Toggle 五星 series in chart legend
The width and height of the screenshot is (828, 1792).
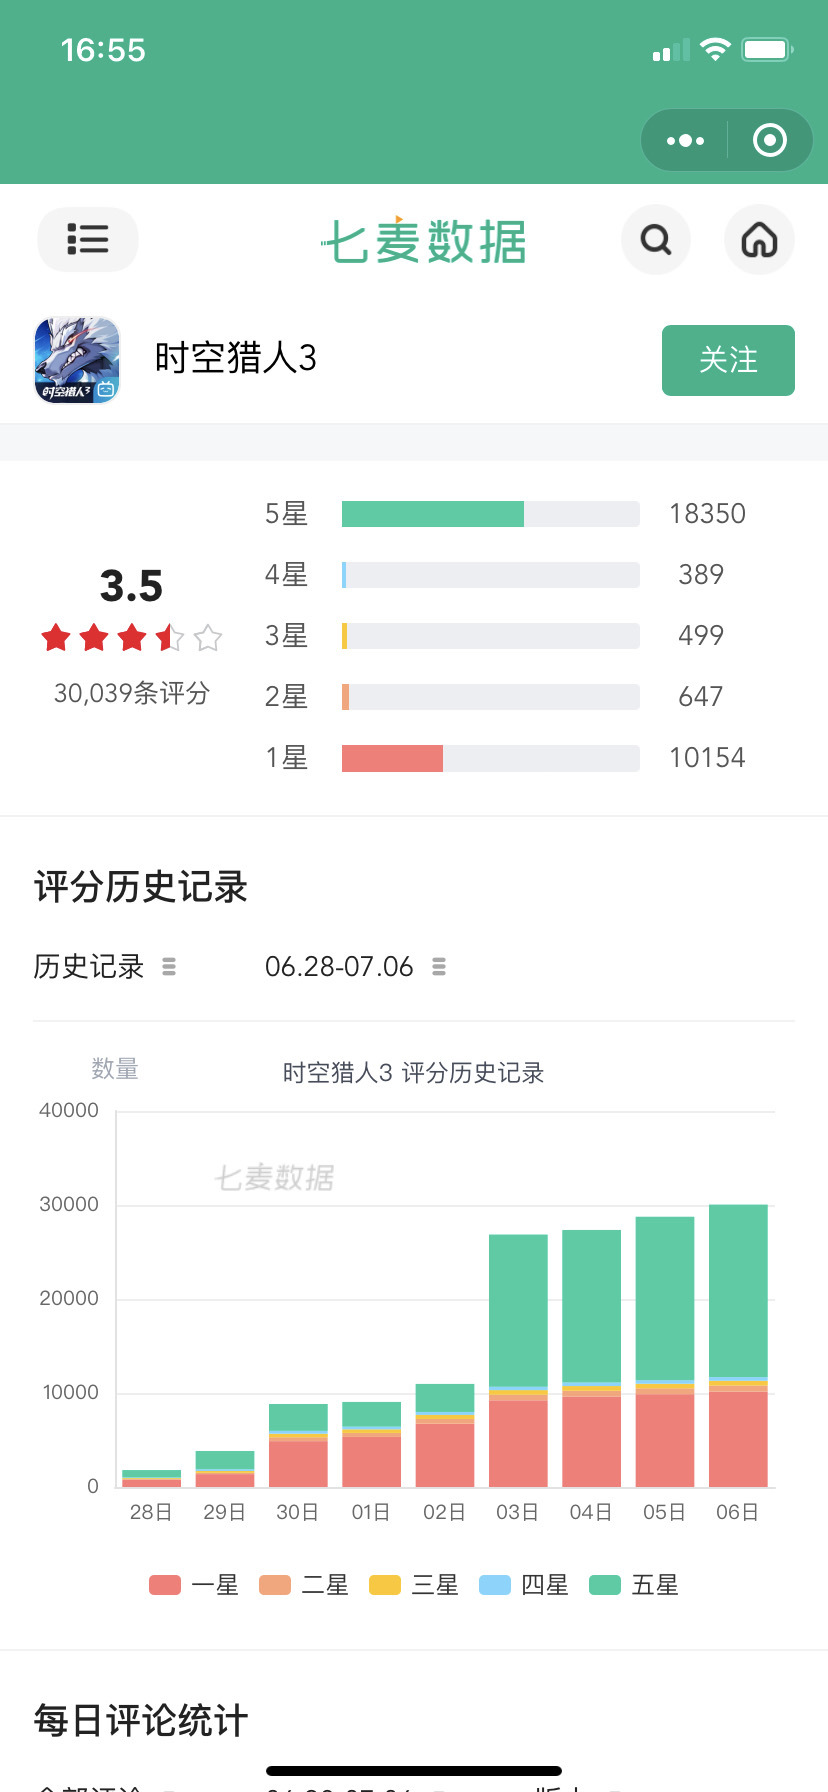pyautogui.click(x=634, y=1585)
